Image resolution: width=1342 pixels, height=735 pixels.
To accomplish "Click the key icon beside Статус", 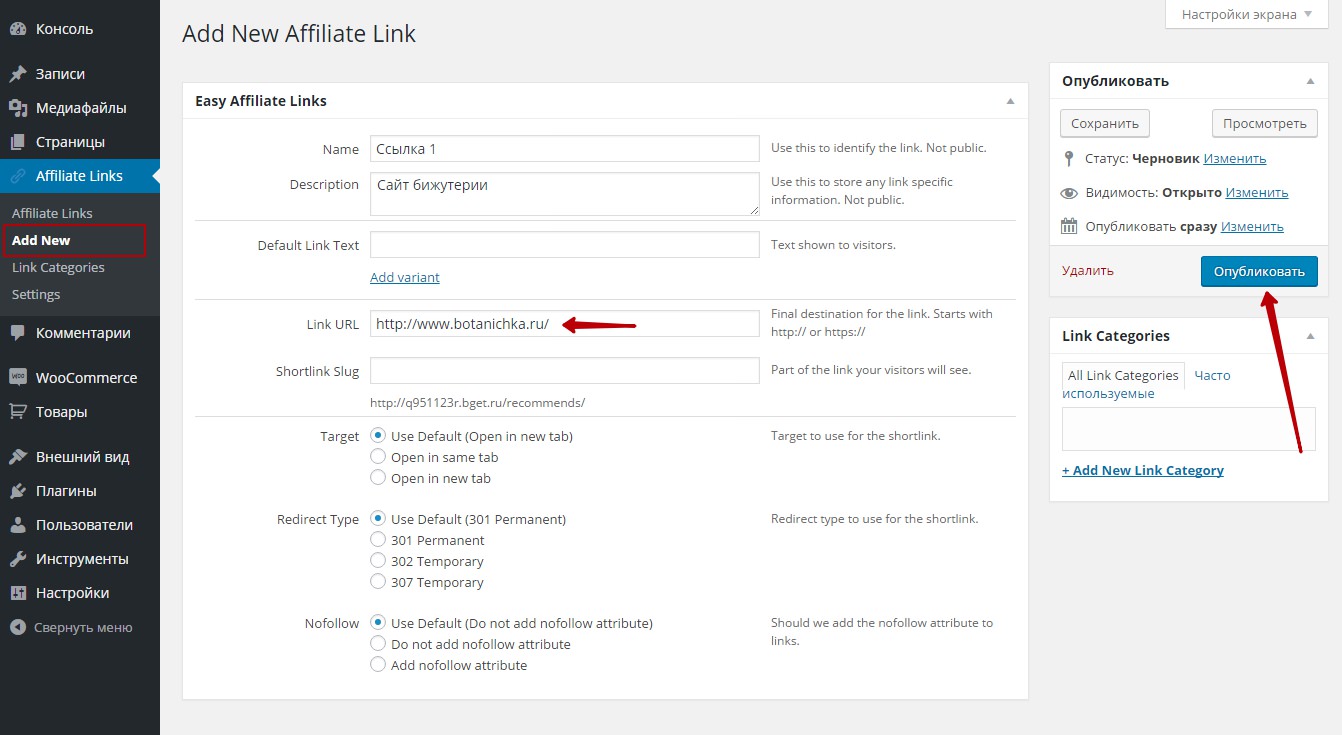I will pyautogui.click(x=1069, y=158).
